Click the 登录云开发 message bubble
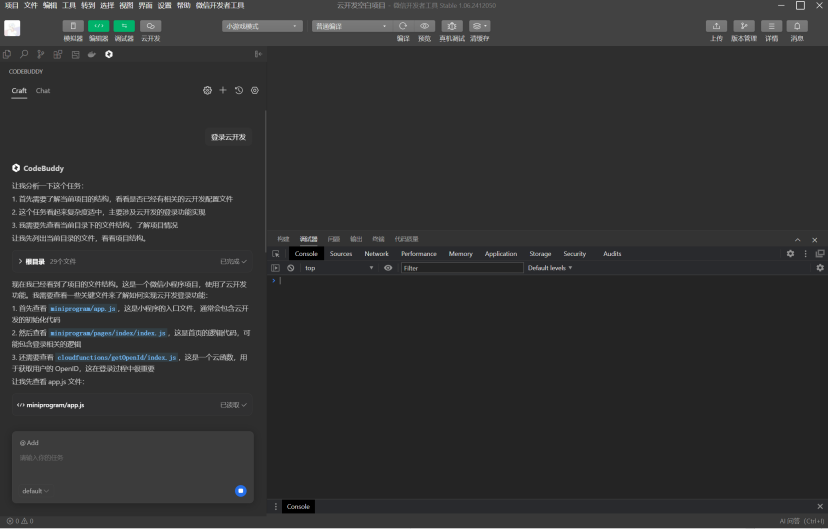The width and height of the screenshot is (829, 529). pos(228,137)
